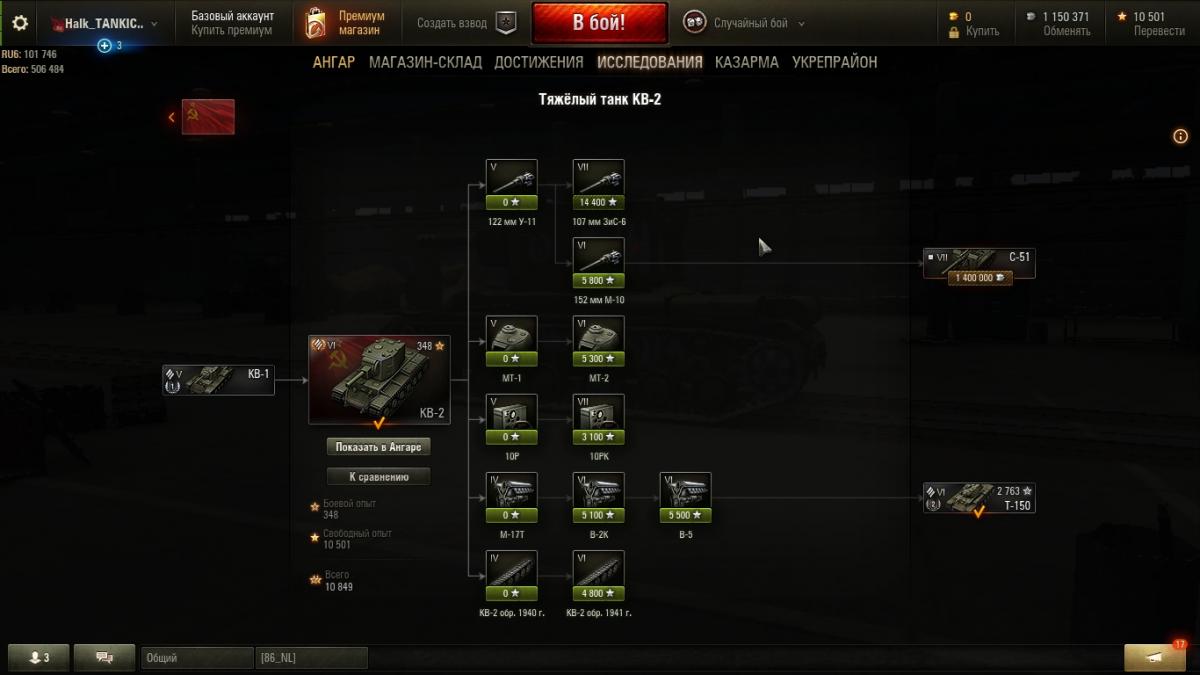Screen dimensions: 1200x675
Task: Start battle with В бой! button
Action: (x=599, y=23)
